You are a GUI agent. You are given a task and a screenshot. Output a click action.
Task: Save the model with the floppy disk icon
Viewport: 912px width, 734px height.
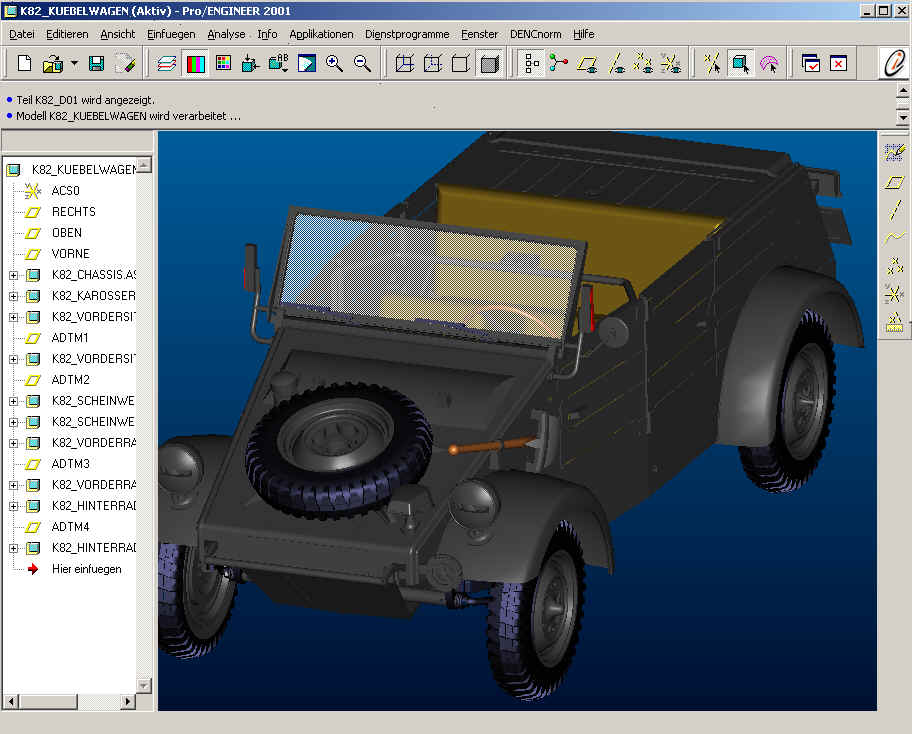(97, 63)
